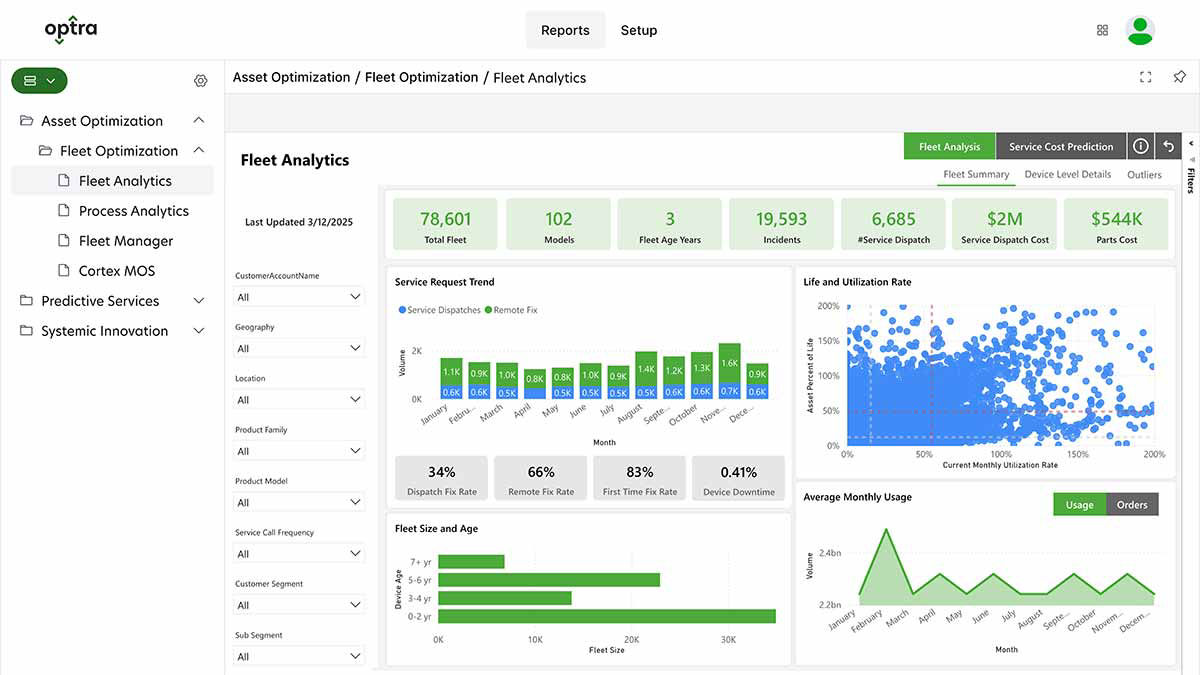Viewport: 1200px width, 675px height.
Task: Click the fullscreen expand icon in breadcrumb bar
Action: coord(1145,76)
